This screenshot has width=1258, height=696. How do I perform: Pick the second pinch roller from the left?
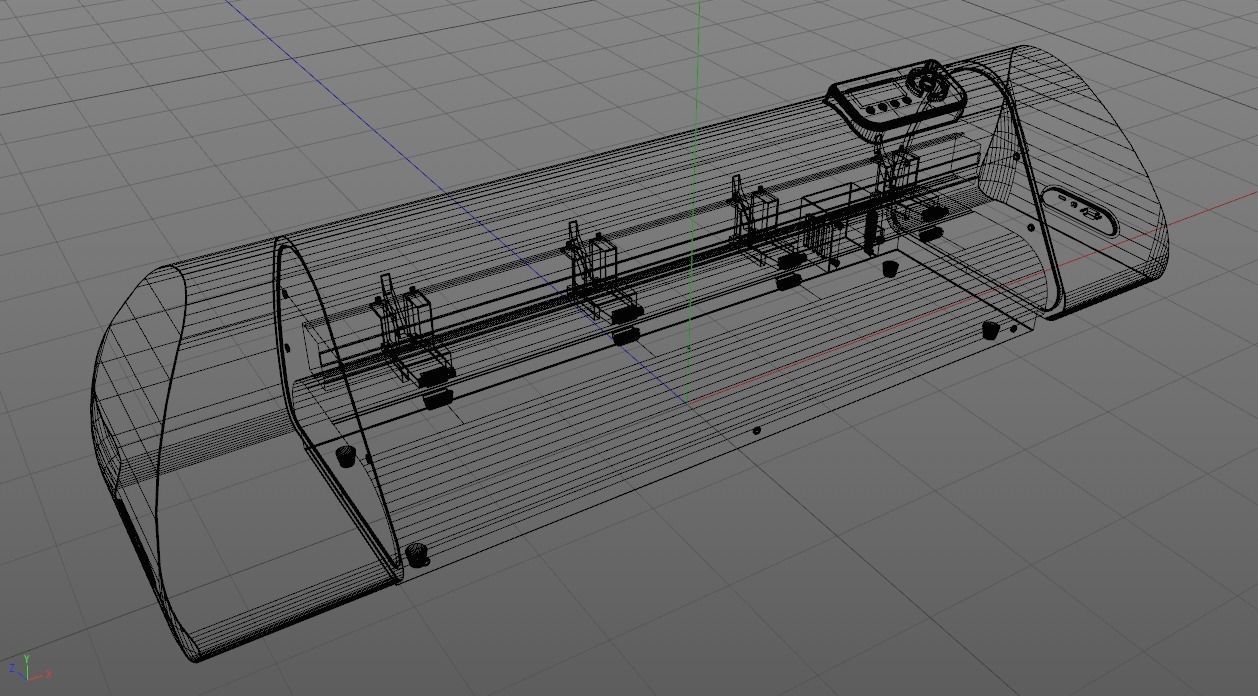pos(603,282)
